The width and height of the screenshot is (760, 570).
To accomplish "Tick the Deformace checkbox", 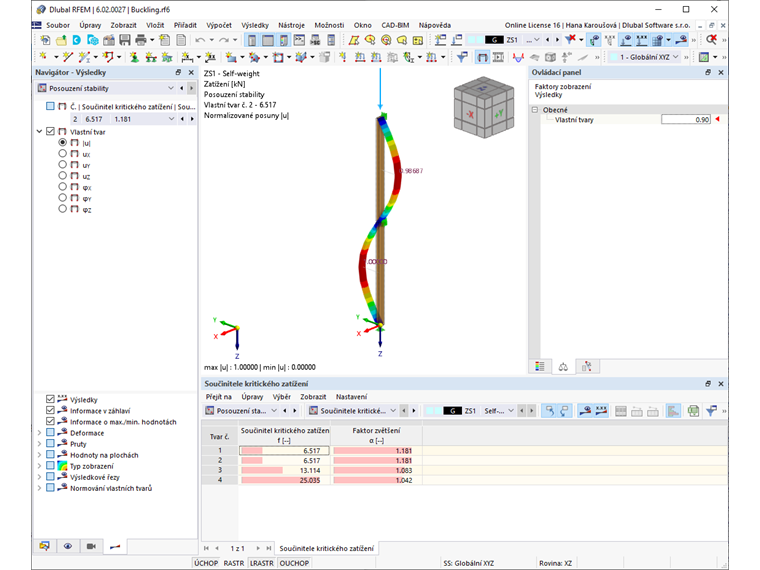I will [x=50, y=432].
